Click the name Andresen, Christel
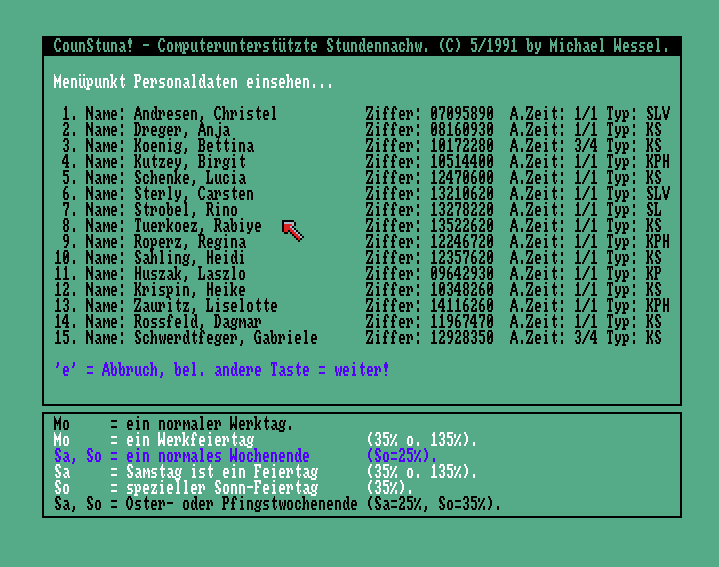Viewport: 719px width, 567px height. [205, 114]
